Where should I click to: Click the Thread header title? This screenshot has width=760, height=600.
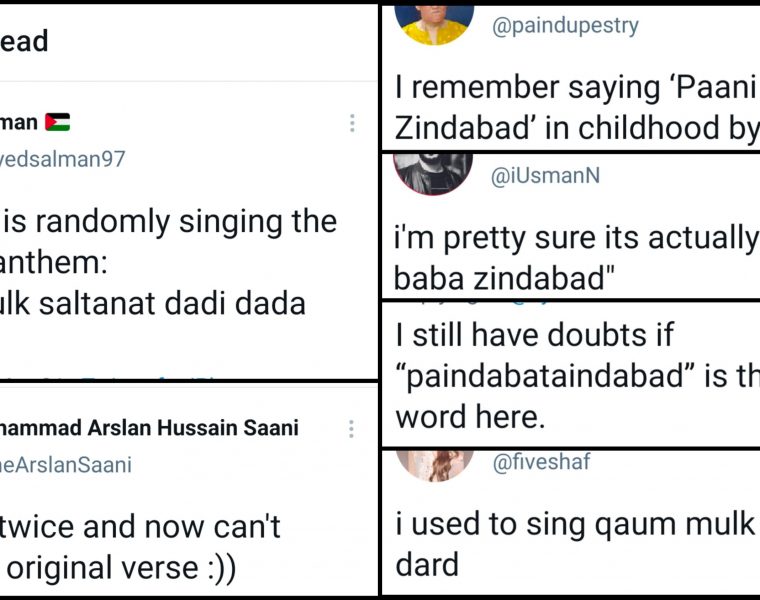click(24, 42)
